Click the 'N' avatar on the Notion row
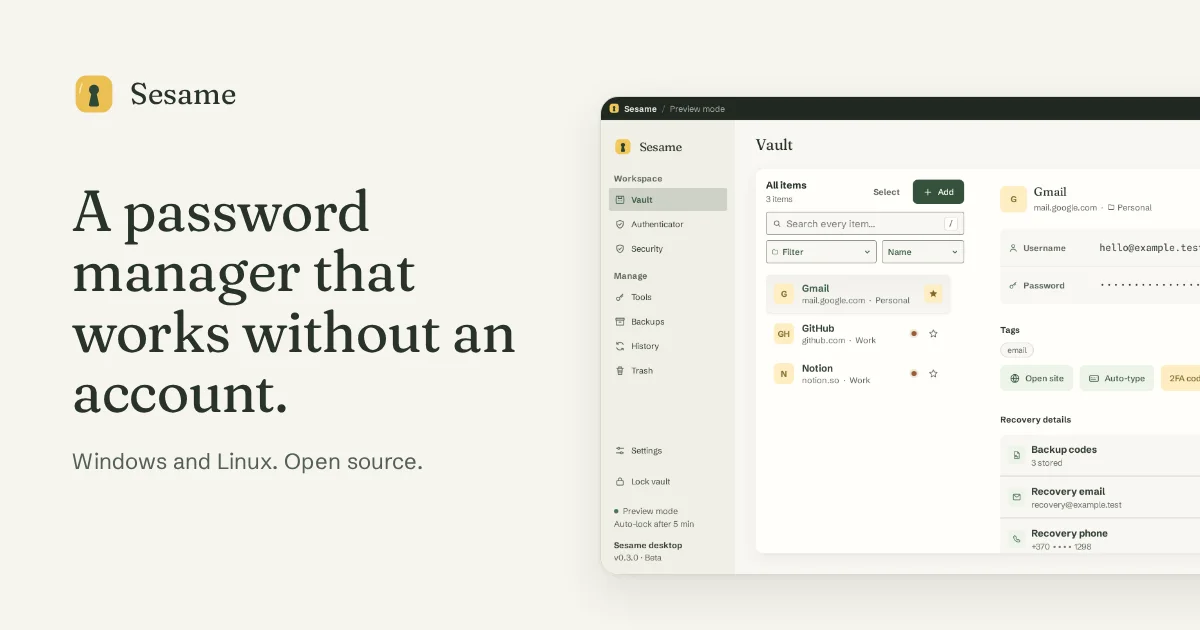This screenshot has width=1200, height=630. coord(784,374)
